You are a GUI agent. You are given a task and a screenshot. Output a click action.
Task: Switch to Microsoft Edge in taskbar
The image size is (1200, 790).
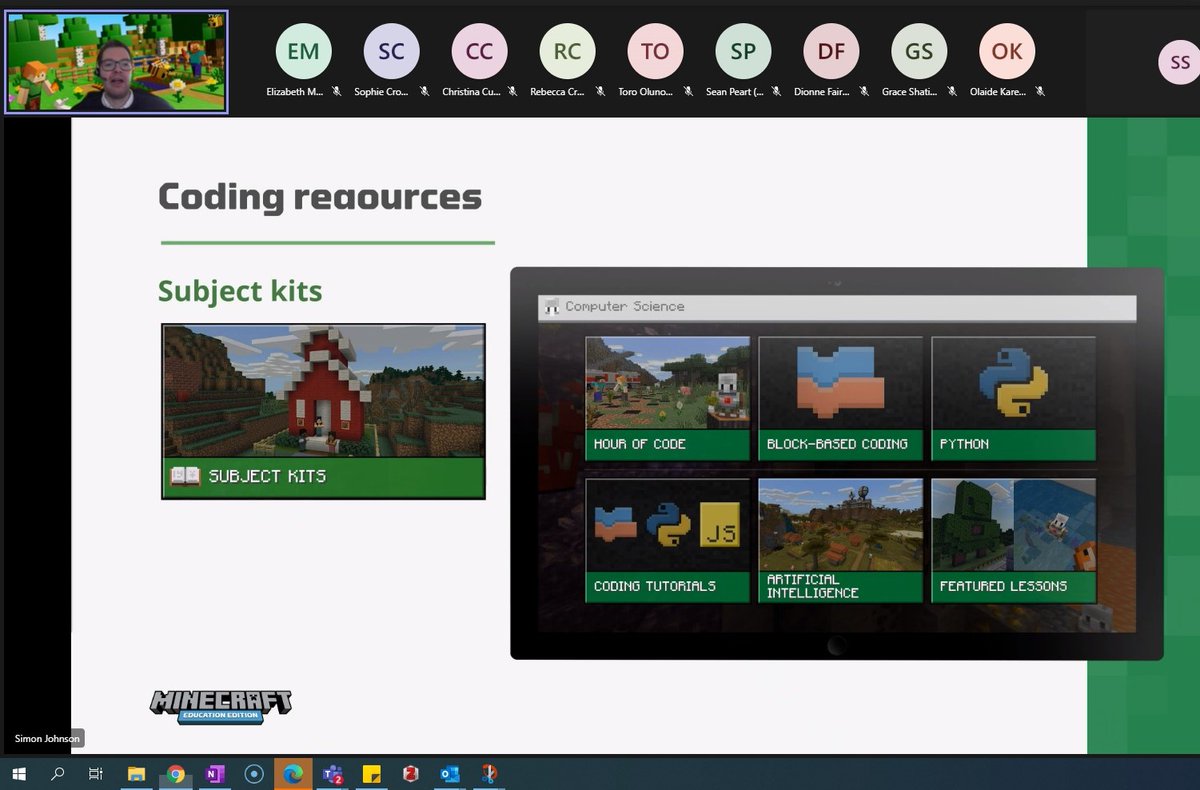coord(293,773)
